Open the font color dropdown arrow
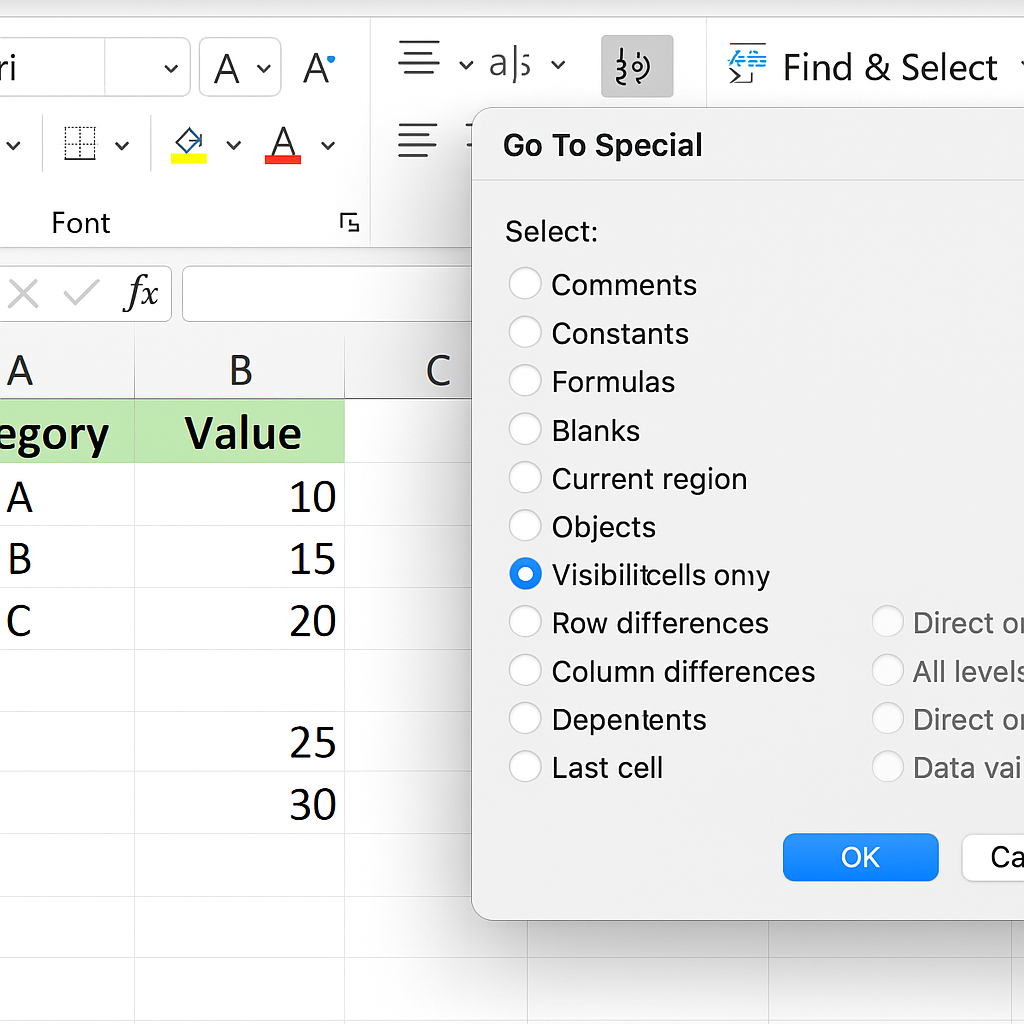This screenshot has height=1024, width=1024. click(x=327, y=145)
